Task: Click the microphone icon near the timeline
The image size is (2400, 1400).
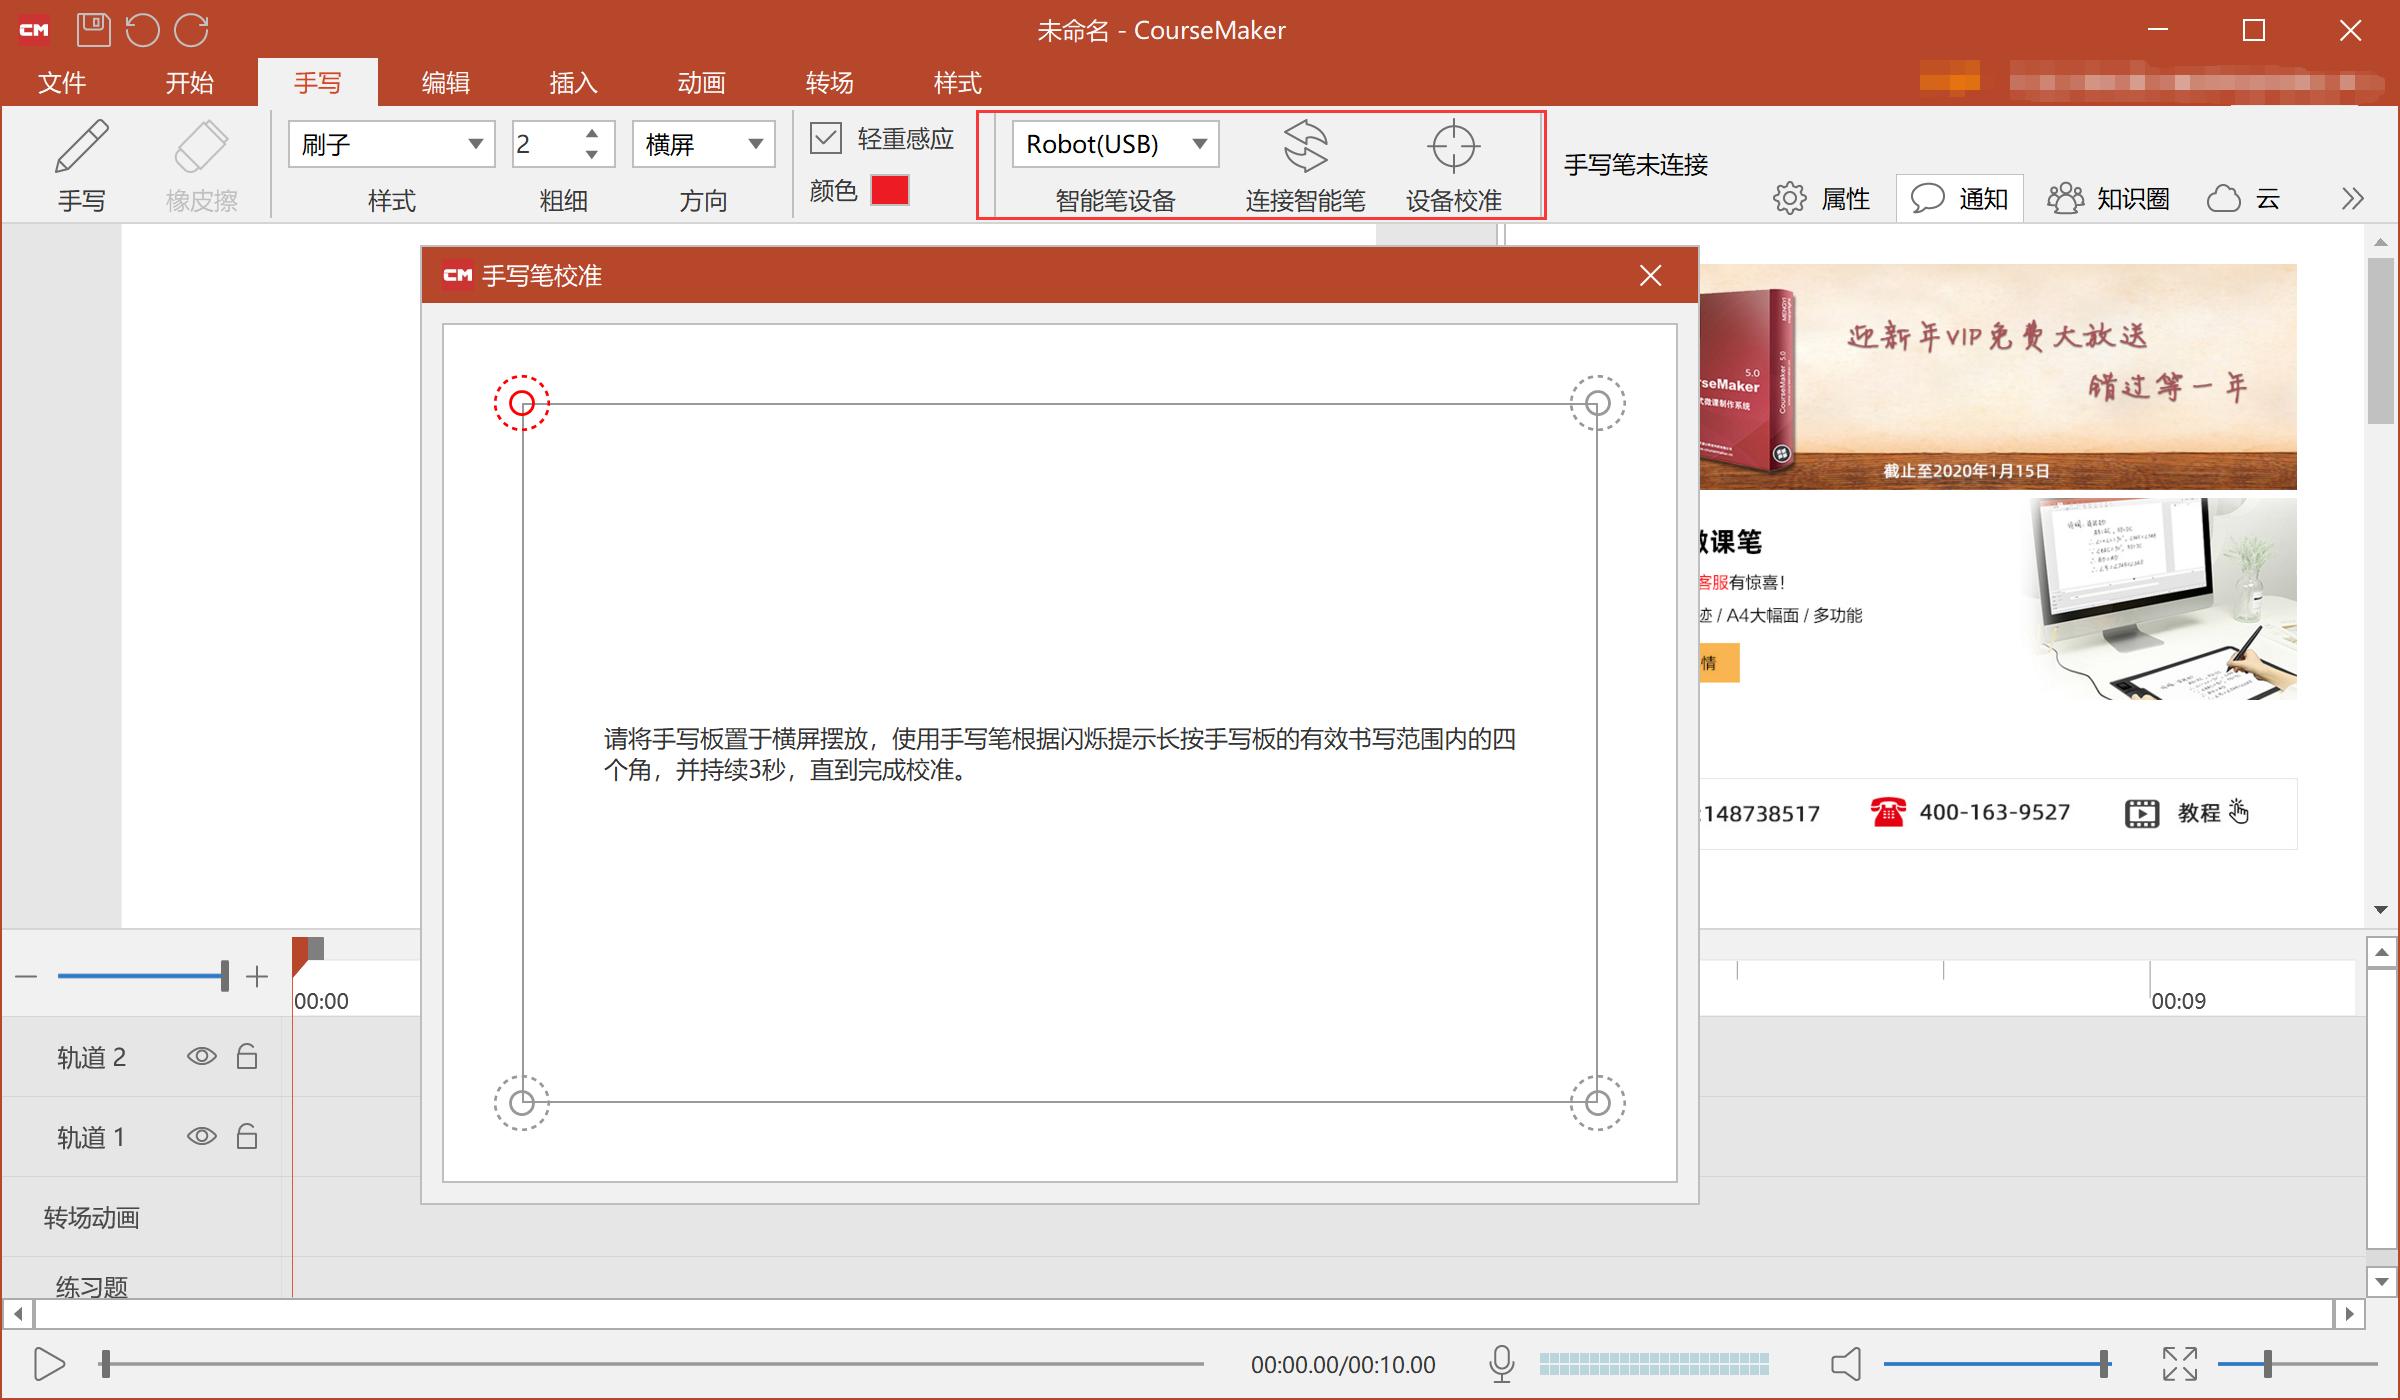Action: [x=1501, y=1362]
